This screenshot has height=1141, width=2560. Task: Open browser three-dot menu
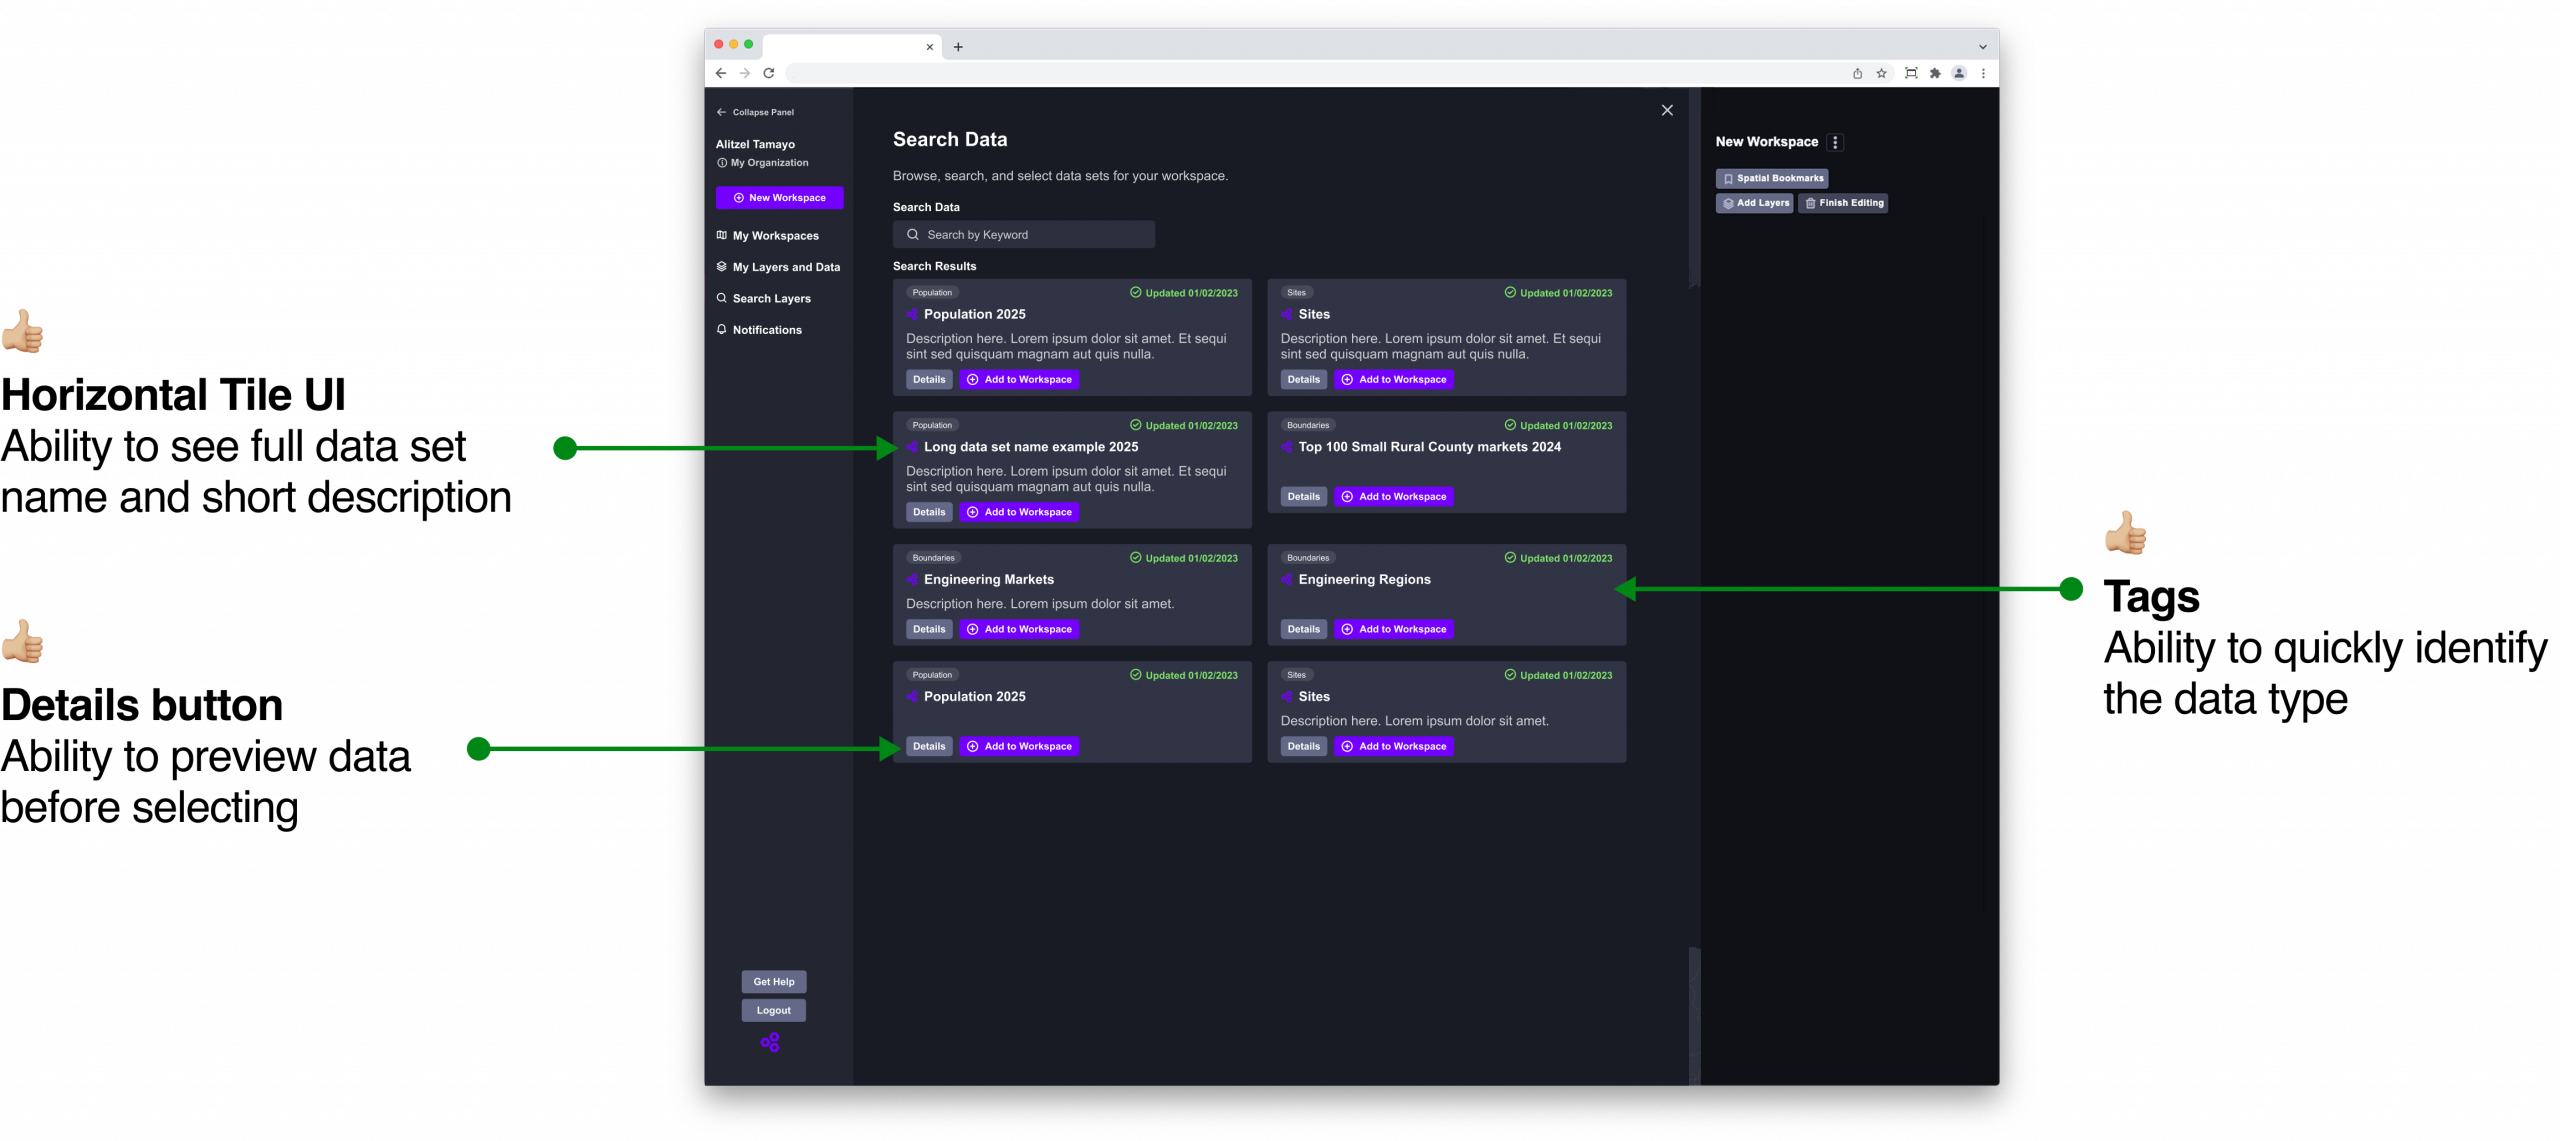coord(1983,73)
